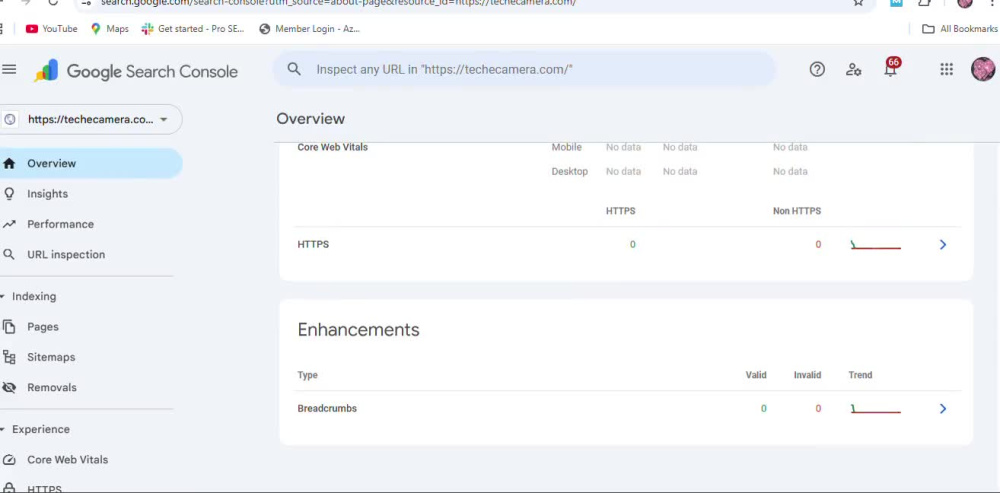The image size is (1000, 493).
Task: Click the Desktop row label
Action: point(570,172)
